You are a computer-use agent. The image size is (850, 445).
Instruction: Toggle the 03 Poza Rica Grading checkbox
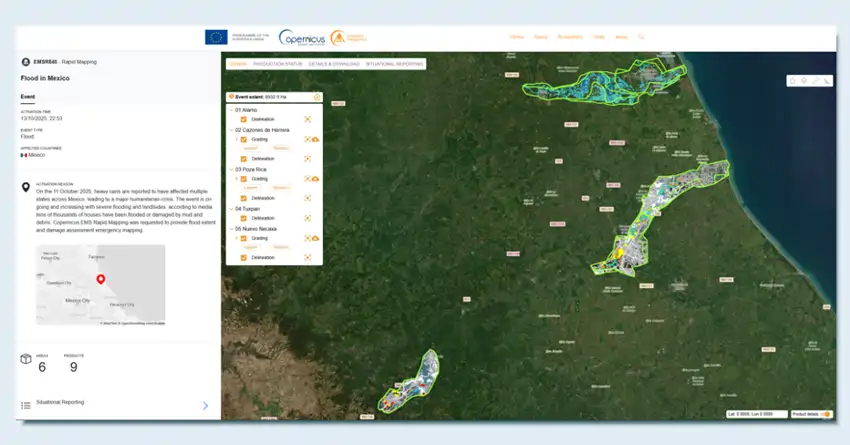tap(243, 178)
